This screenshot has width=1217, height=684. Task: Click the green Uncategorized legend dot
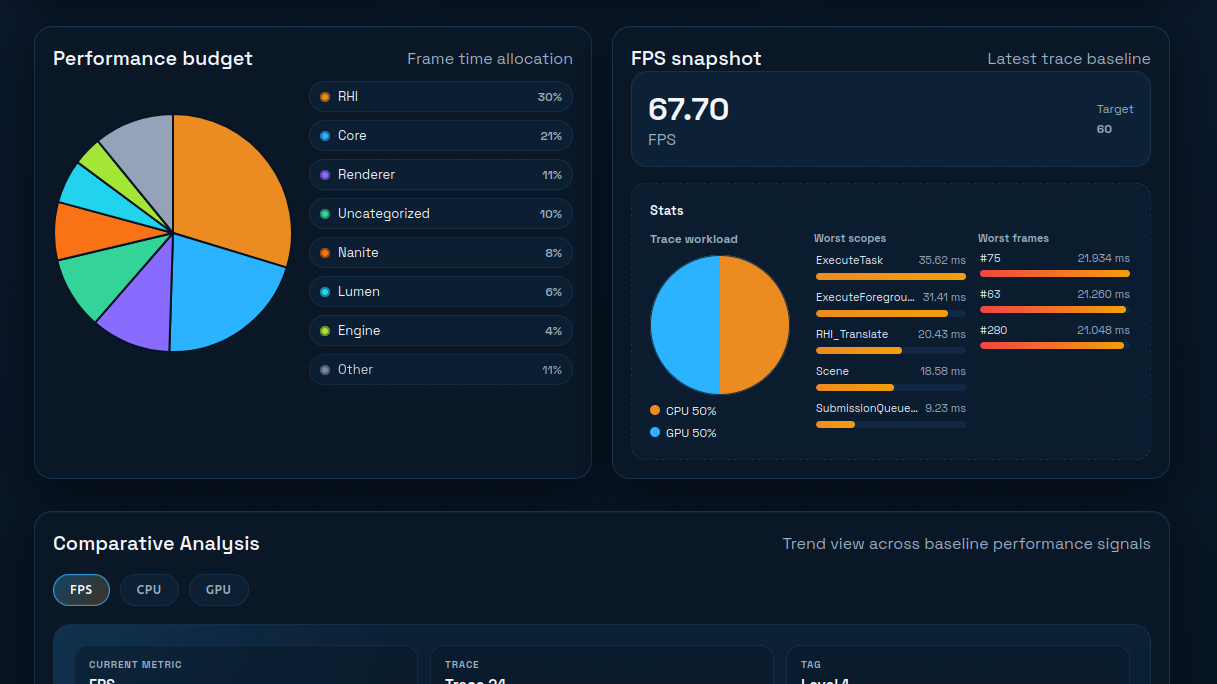[x=325, y=214]
